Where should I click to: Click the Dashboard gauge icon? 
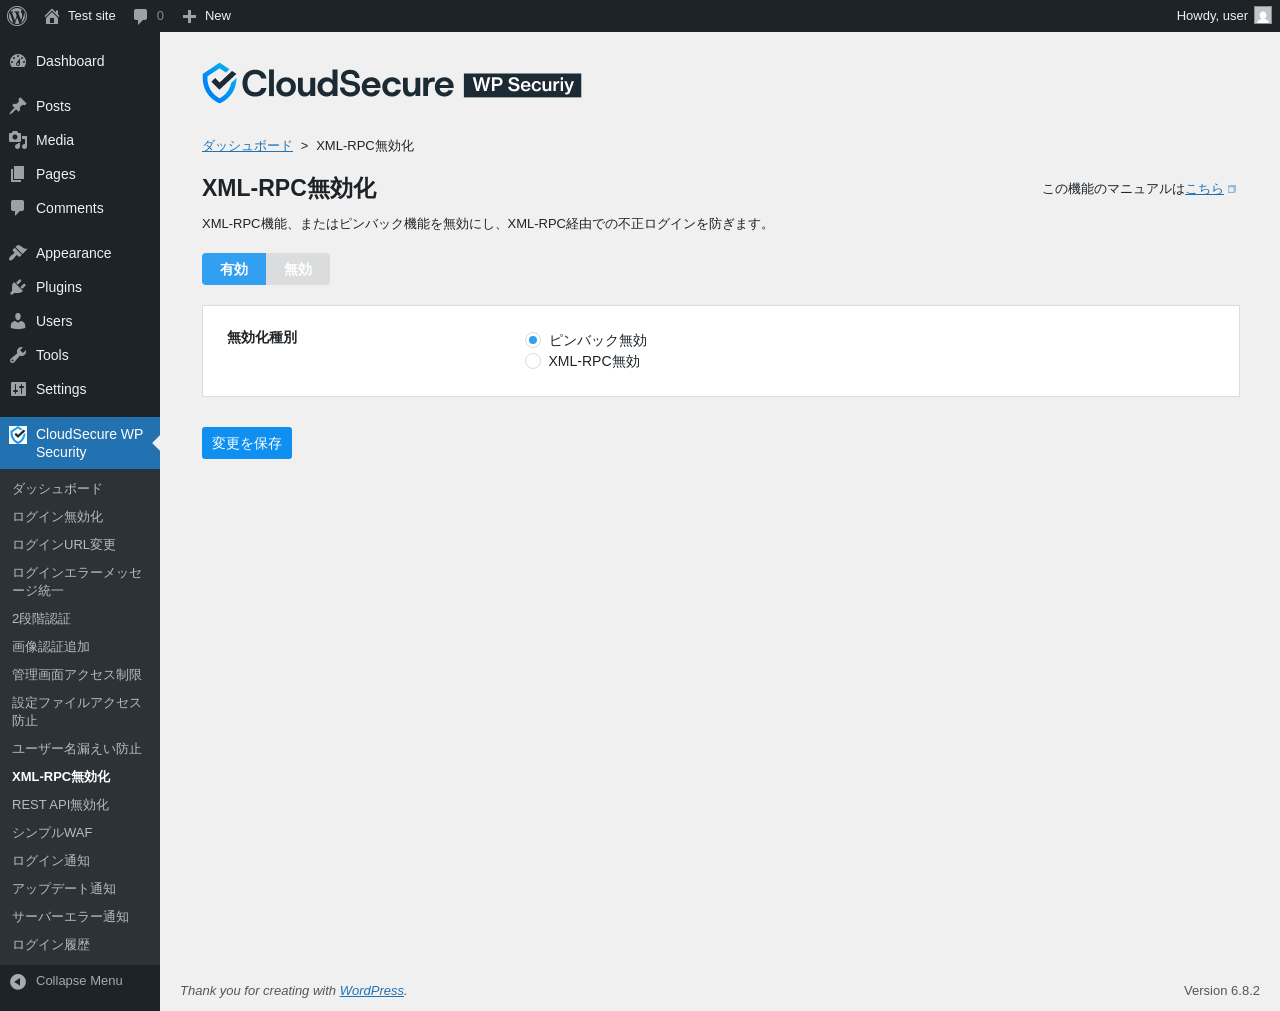click(x=18, y=61)
